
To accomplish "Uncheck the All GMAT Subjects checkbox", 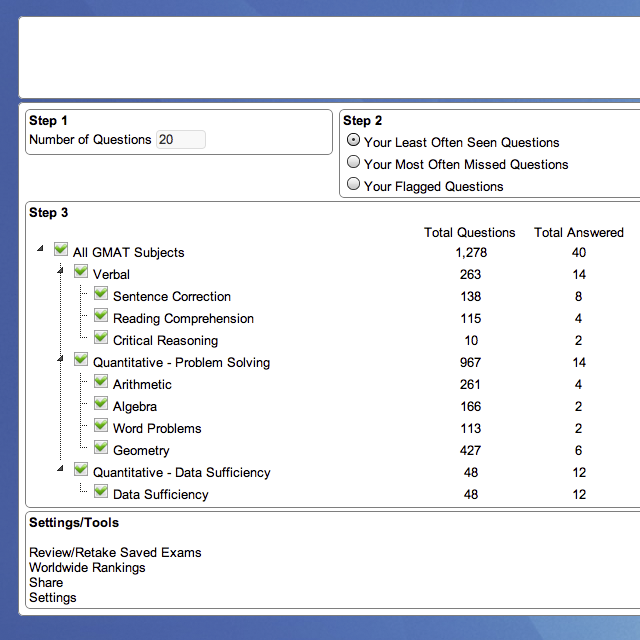I will [61, 249].
